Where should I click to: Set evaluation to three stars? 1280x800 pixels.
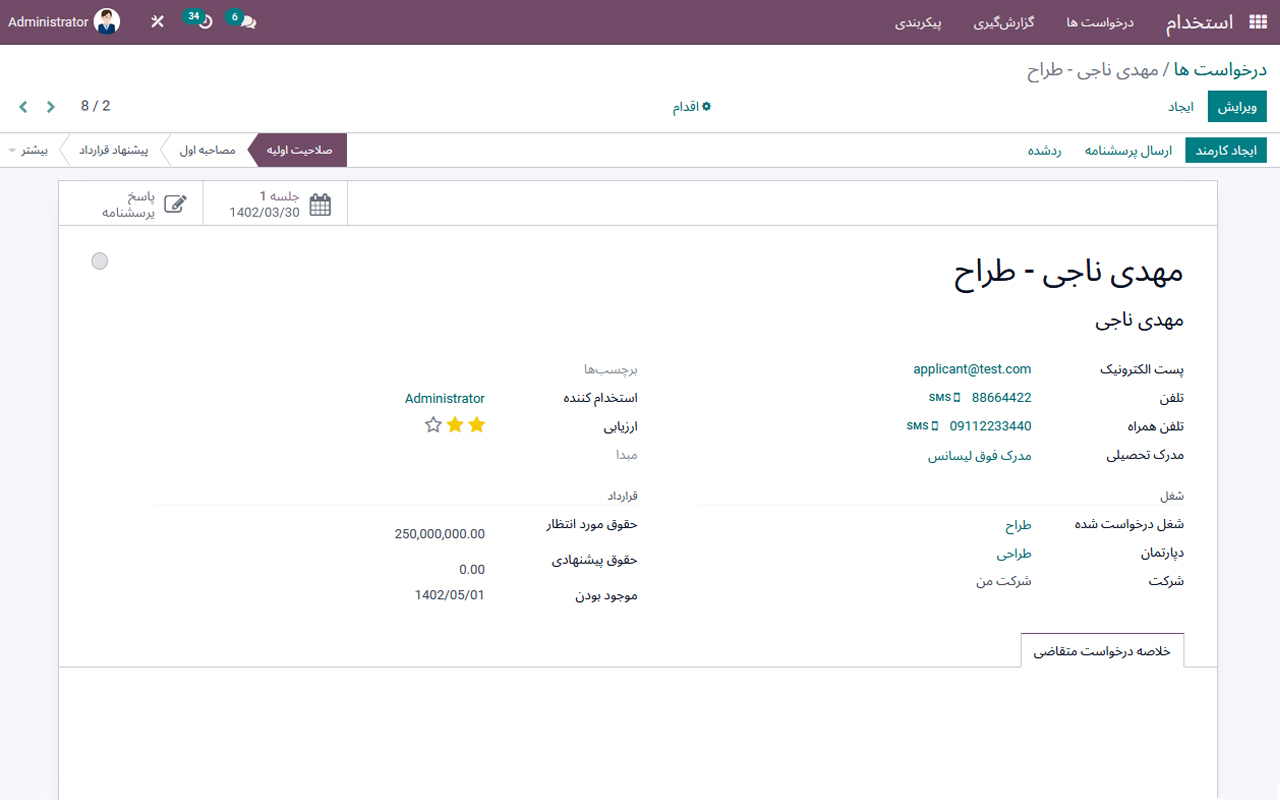pyautogui.click(x=433, y=424)
